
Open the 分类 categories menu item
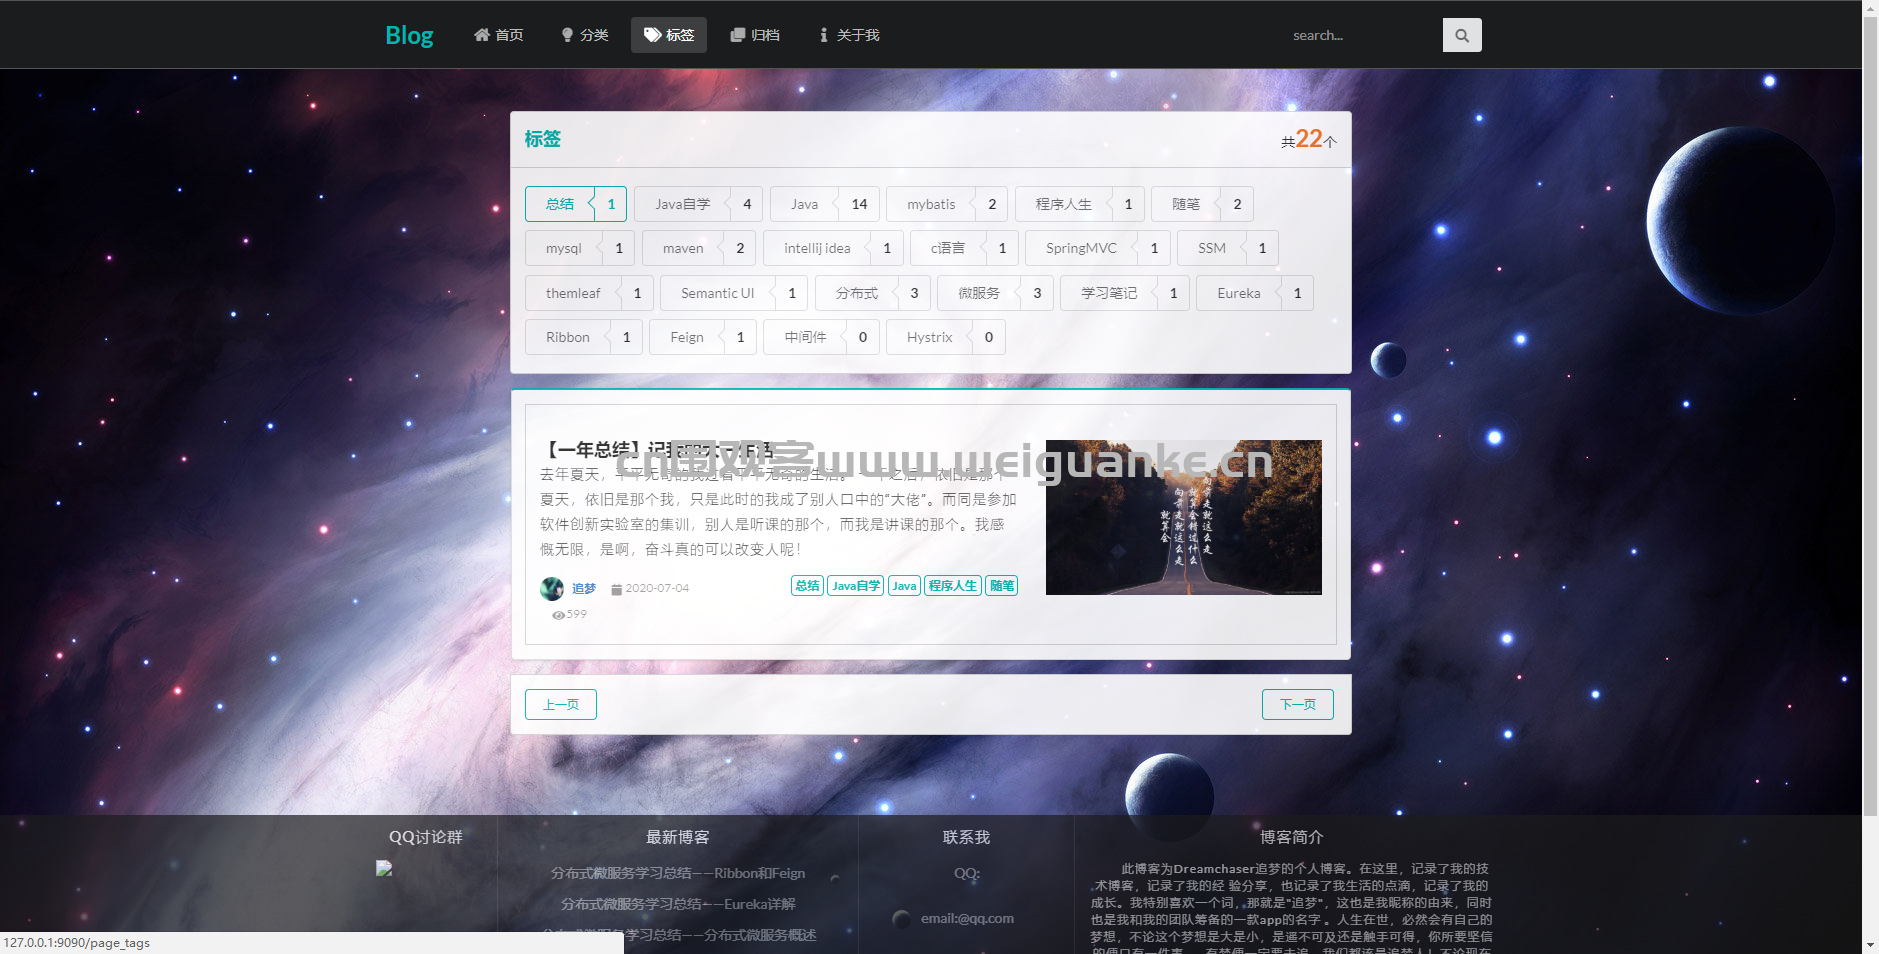point(584,35)
